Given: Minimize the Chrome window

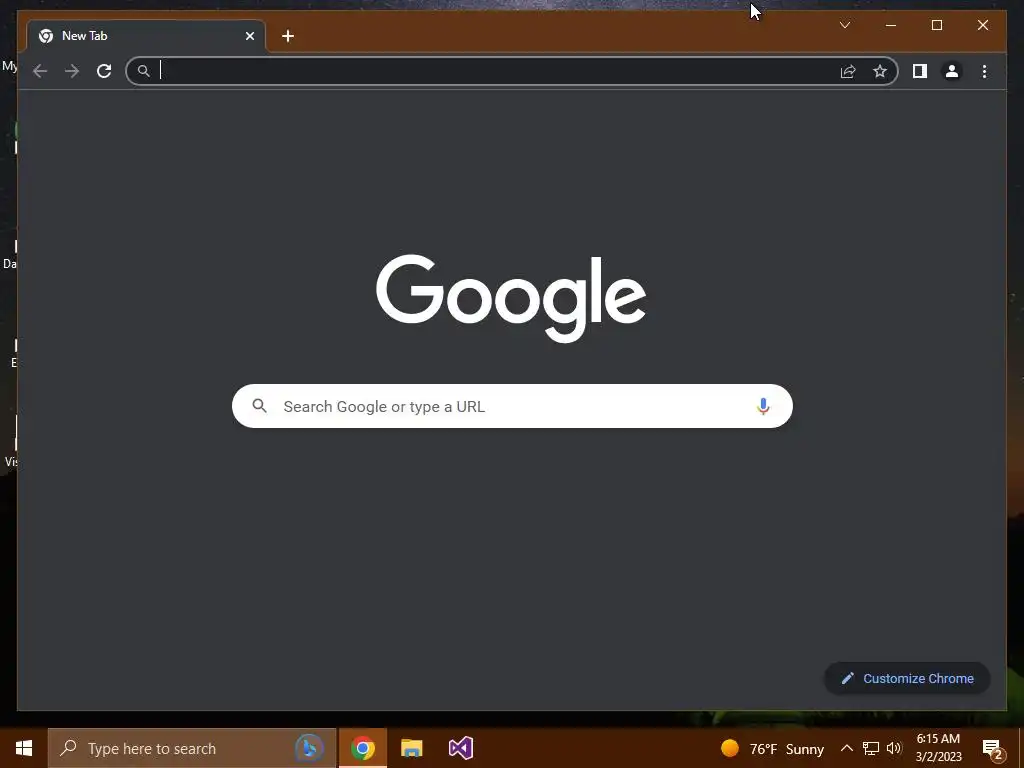Looking at the screenshot, I should 891,25.
